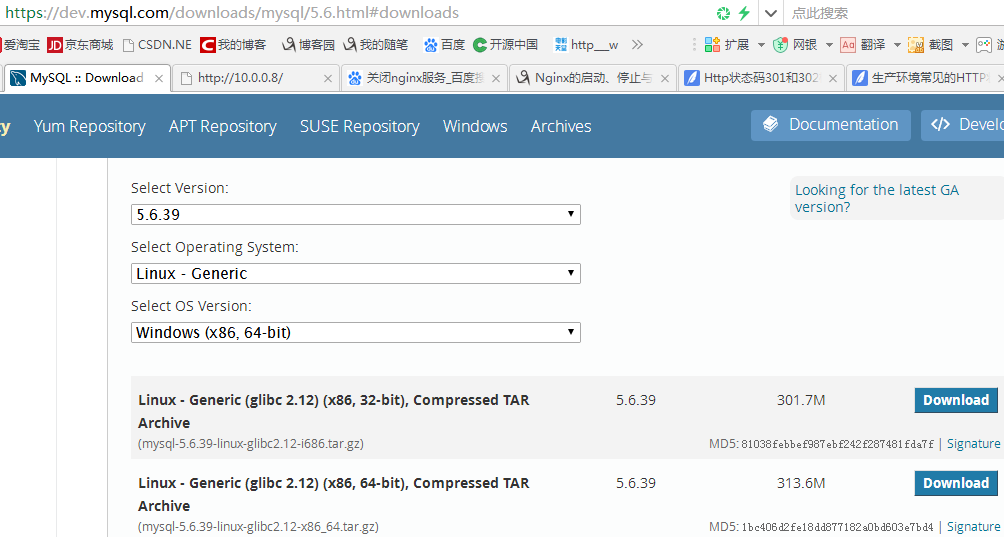Click the mysql-5.6.39-linux-glibc2.12-x86_64.tar.gz filename
Viewport: 1004px width, 537px height.
tap(258, 527)
